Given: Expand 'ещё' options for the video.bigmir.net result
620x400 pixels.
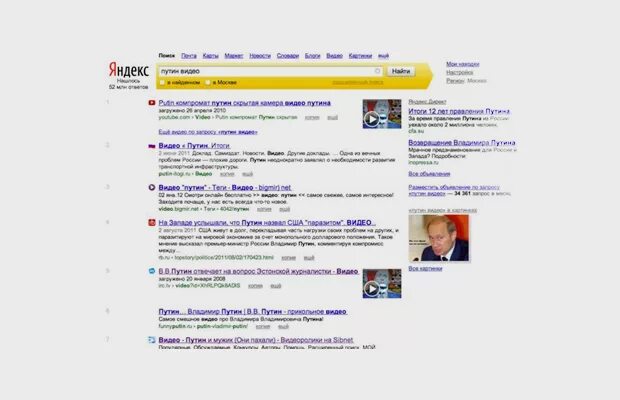Looking at the screenshot, I should [284, 209].
